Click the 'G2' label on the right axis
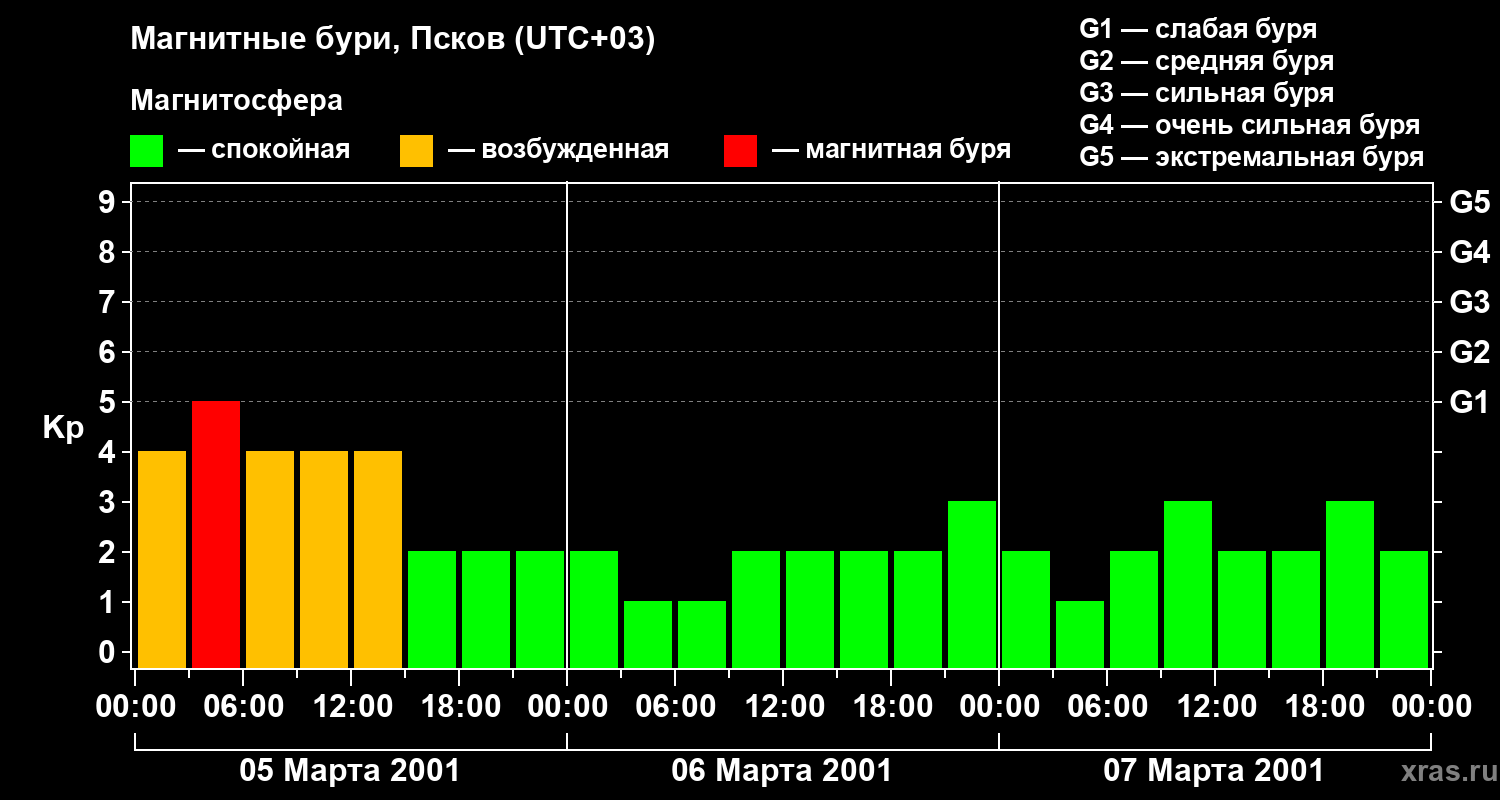This screenshot has height=800, width=1500. point(1469,352)
